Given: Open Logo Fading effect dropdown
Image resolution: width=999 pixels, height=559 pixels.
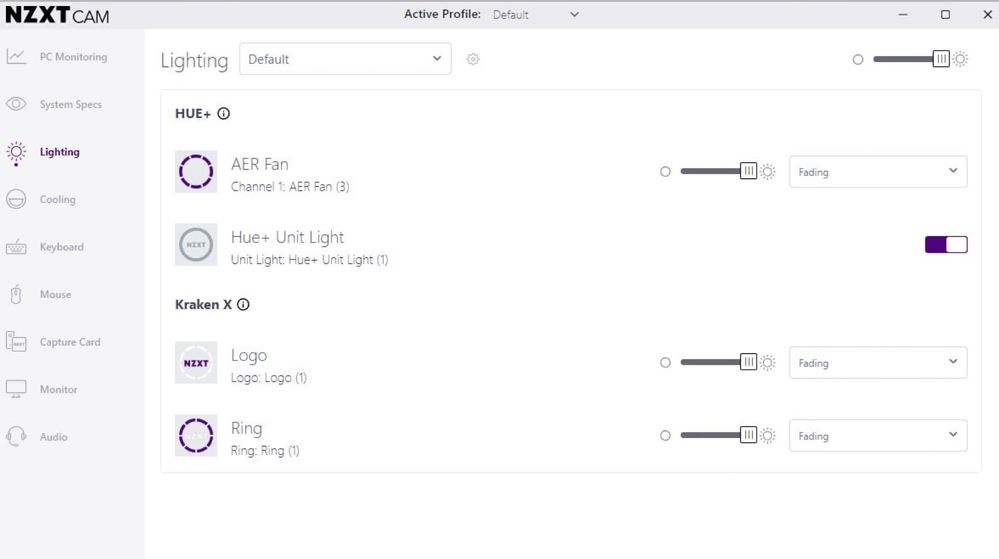Looking at the screenshot, I should click(878, 363).
